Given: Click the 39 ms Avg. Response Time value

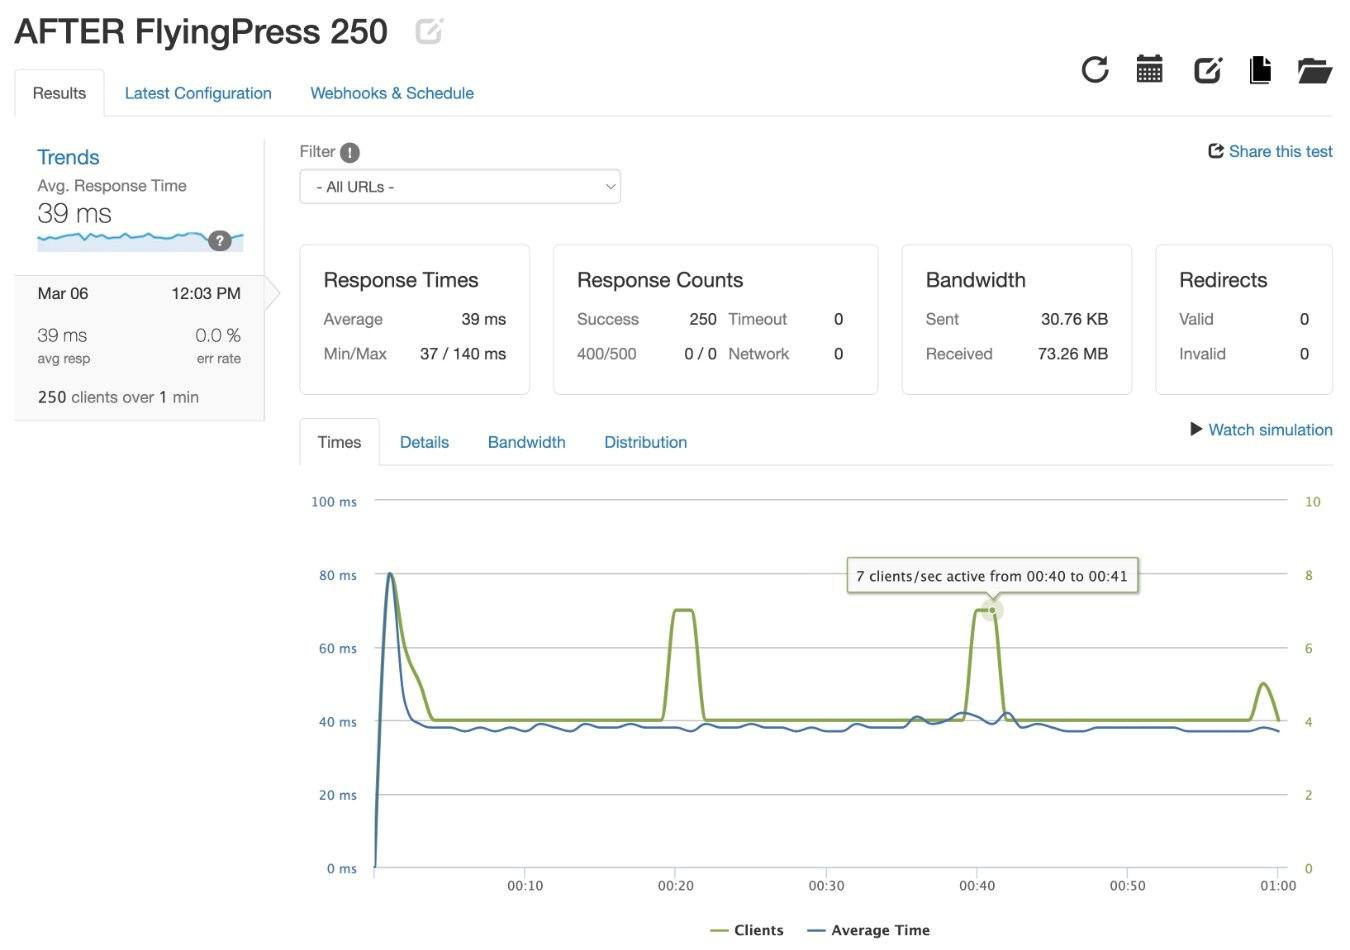Looking at the screenshot, I should point(74,213).
